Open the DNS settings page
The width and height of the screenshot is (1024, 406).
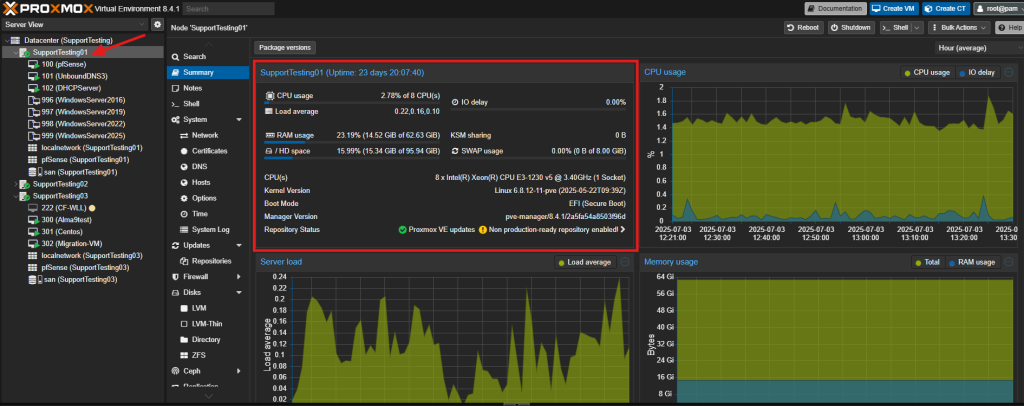tap(199, 166)
